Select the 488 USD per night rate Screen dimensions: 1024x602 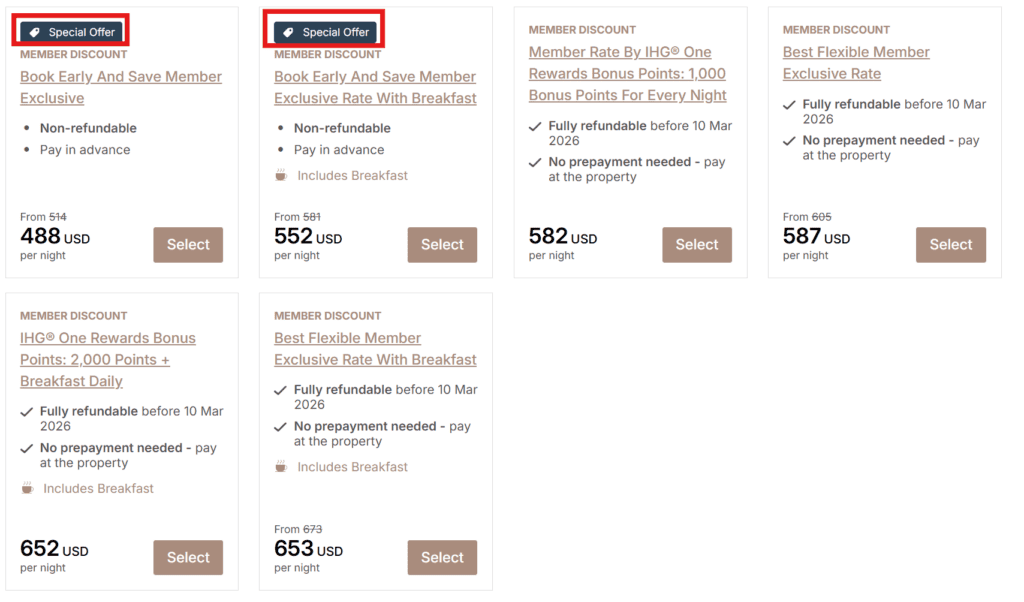tap(188, 244)
